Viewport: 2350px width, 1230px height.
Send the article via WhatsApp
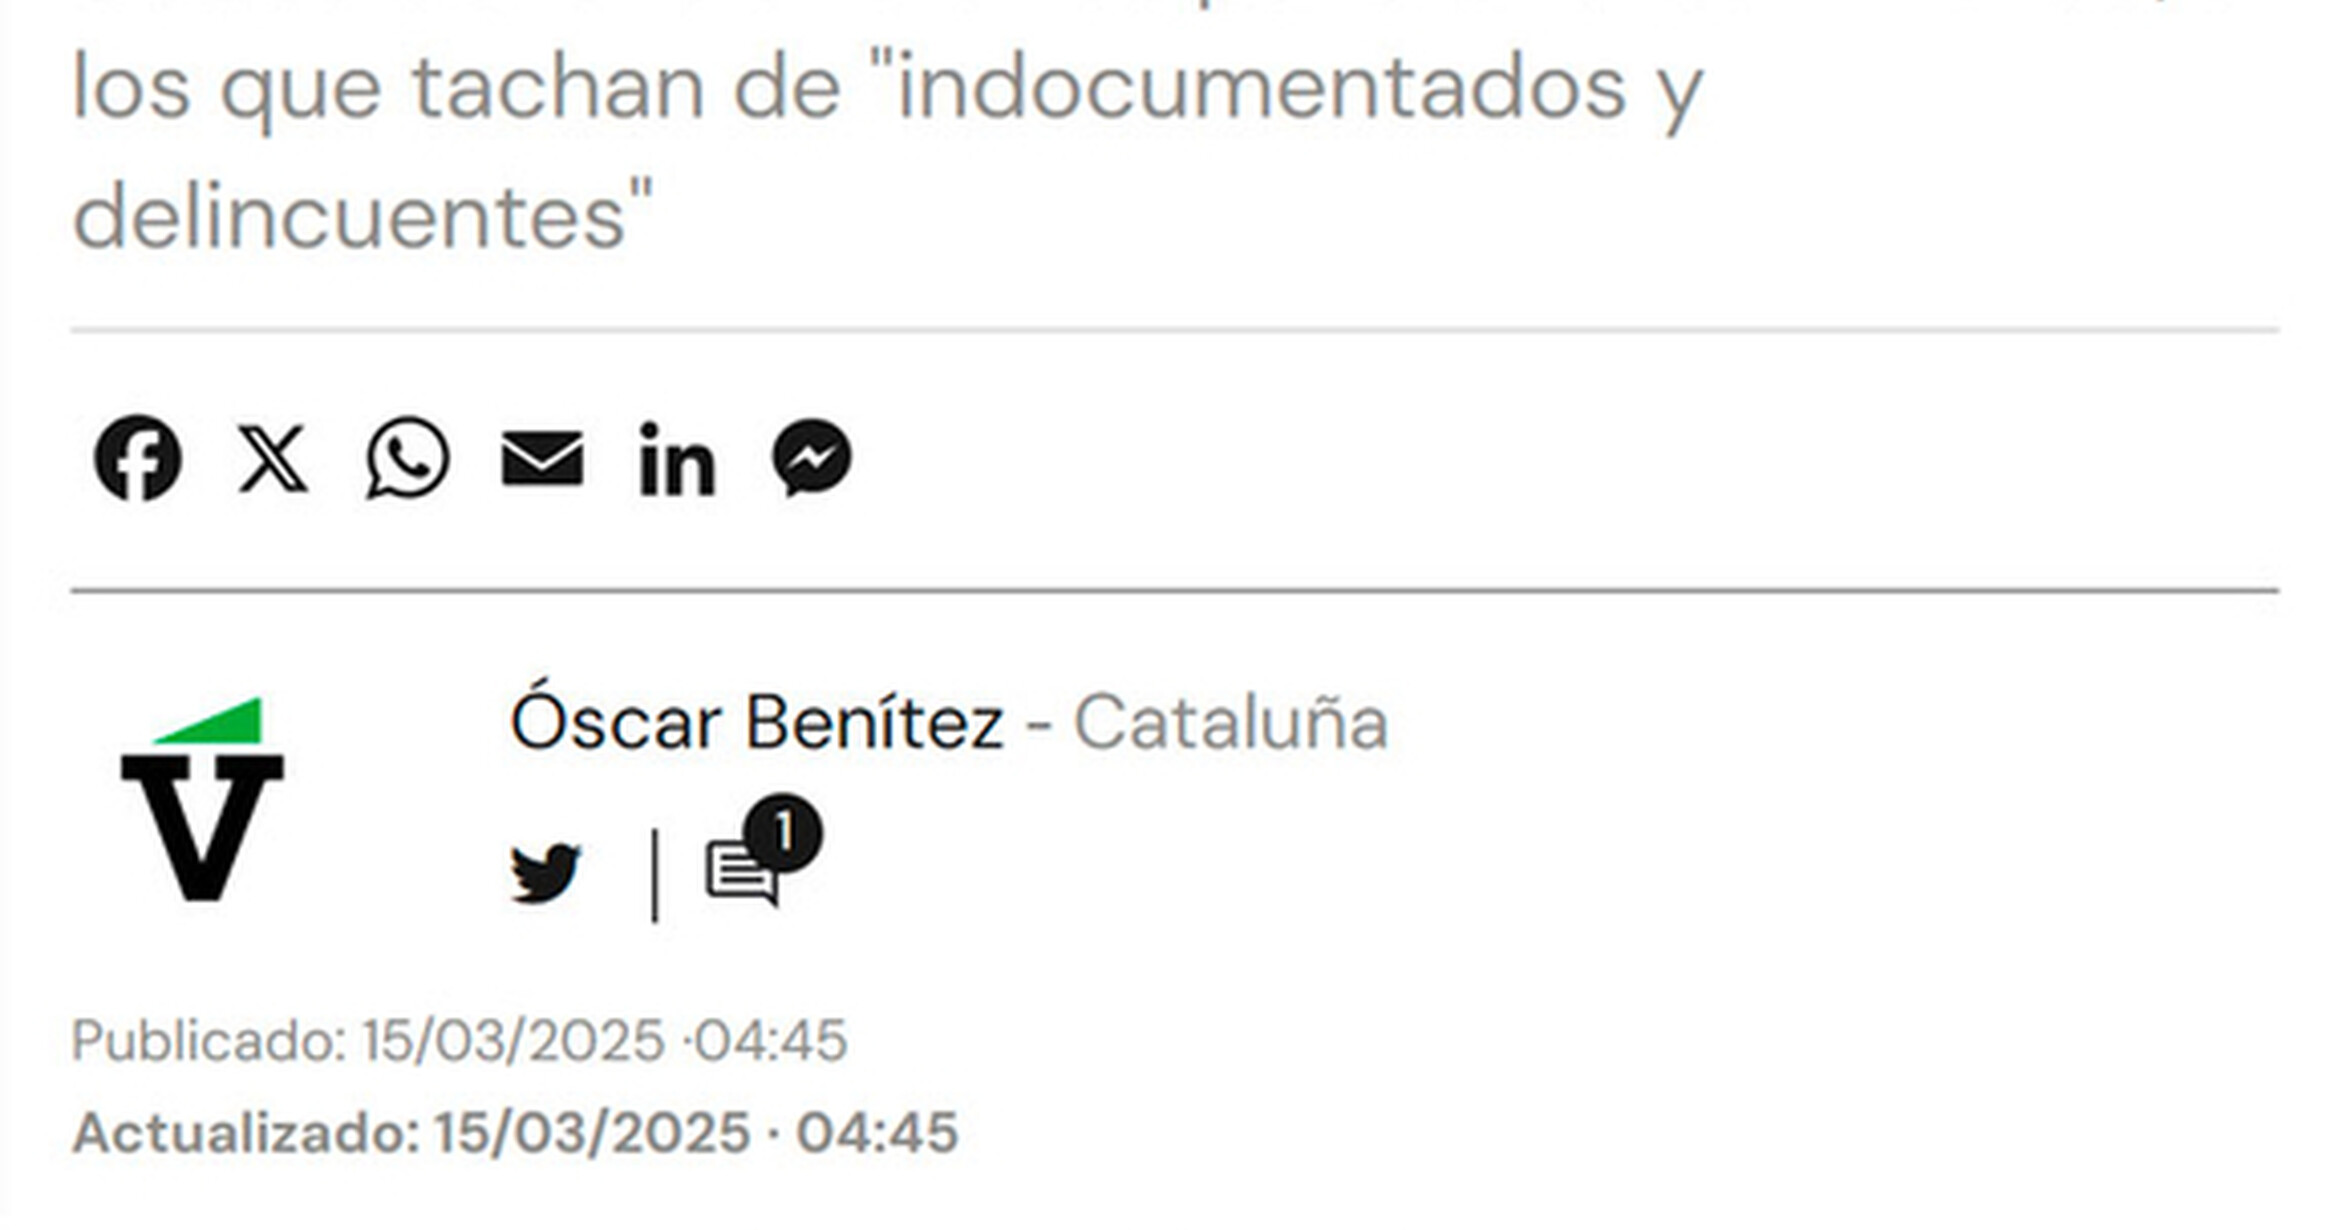408,460
